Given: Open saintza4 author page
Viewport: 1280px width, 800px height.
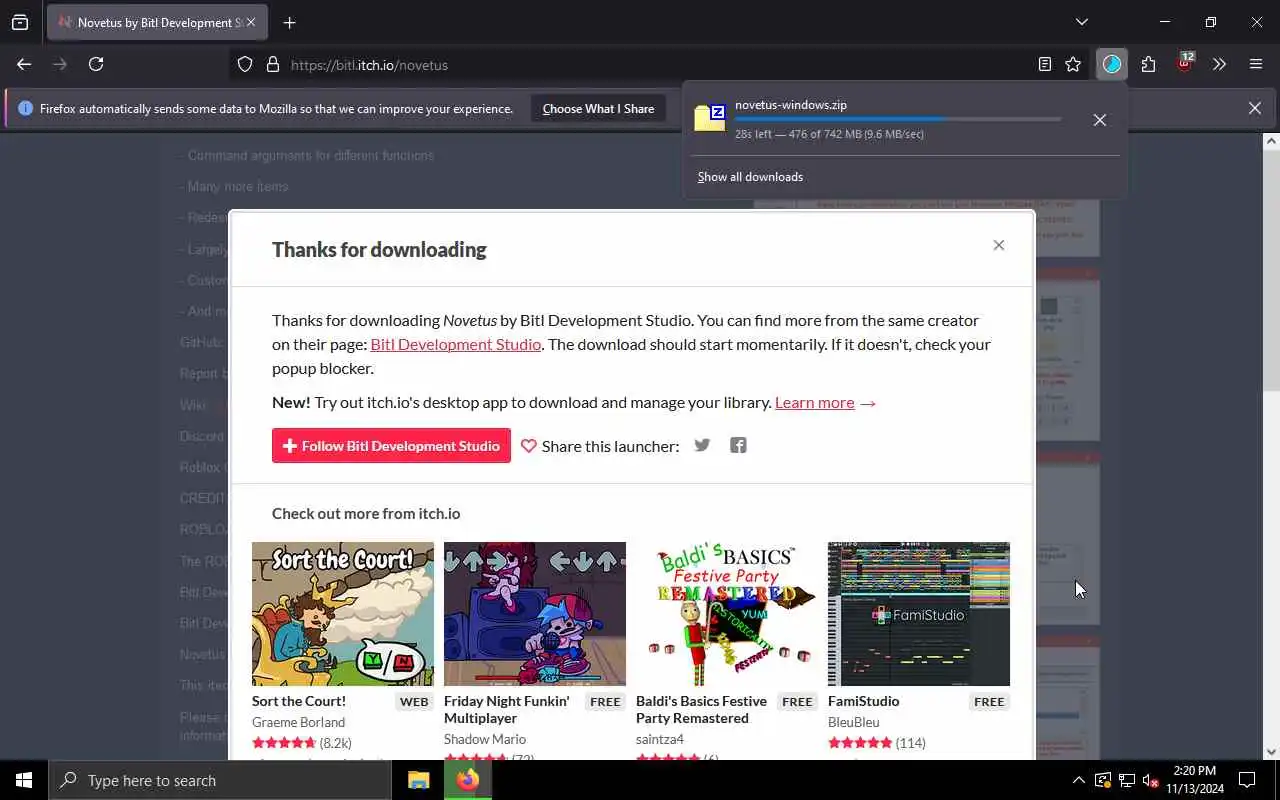Looking at the screenshot, I should pyautogui.click(x=660, y=739).
